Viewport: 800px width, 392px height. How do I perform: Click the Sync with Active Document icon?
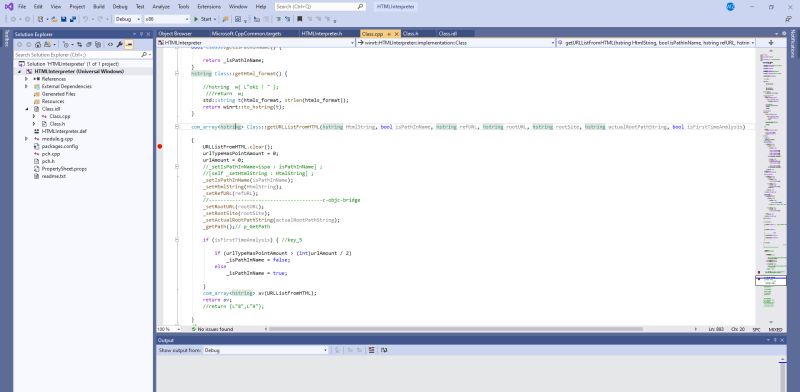point(80,44)
